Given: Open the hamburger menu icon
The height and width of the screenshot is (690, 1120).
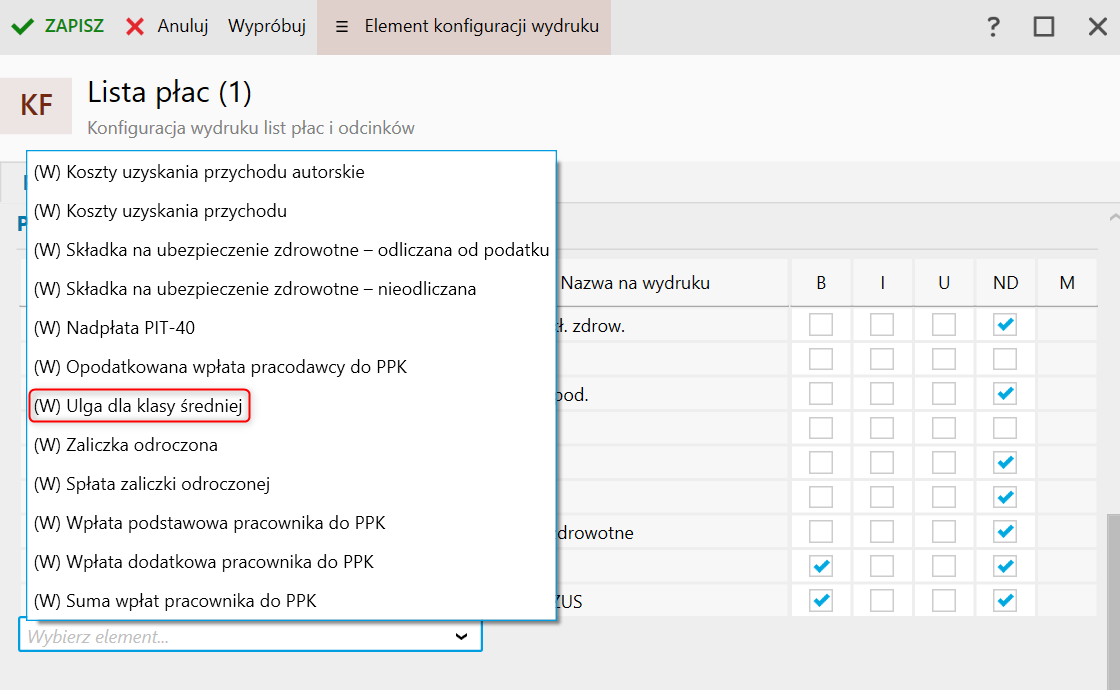Looking at the screenshot, I should click(x=342, y=27).
